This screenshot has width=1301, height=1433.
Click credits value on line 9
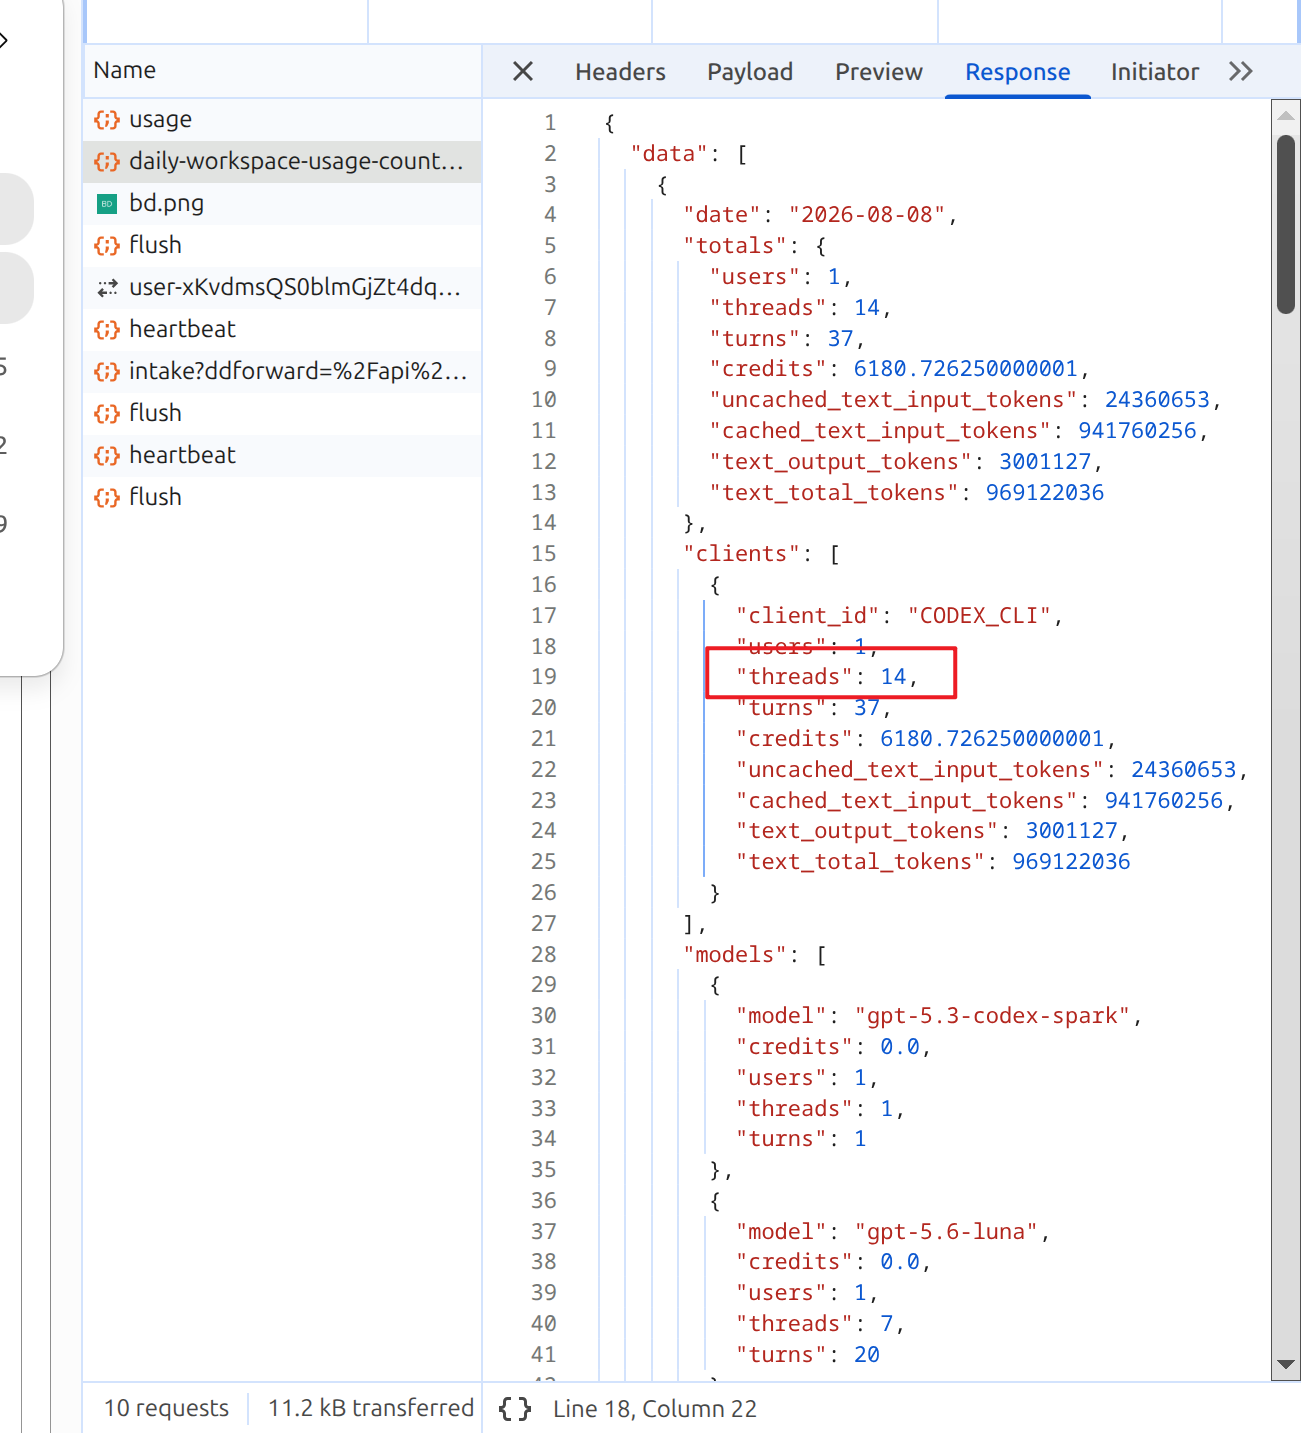(x=965, y=369)
